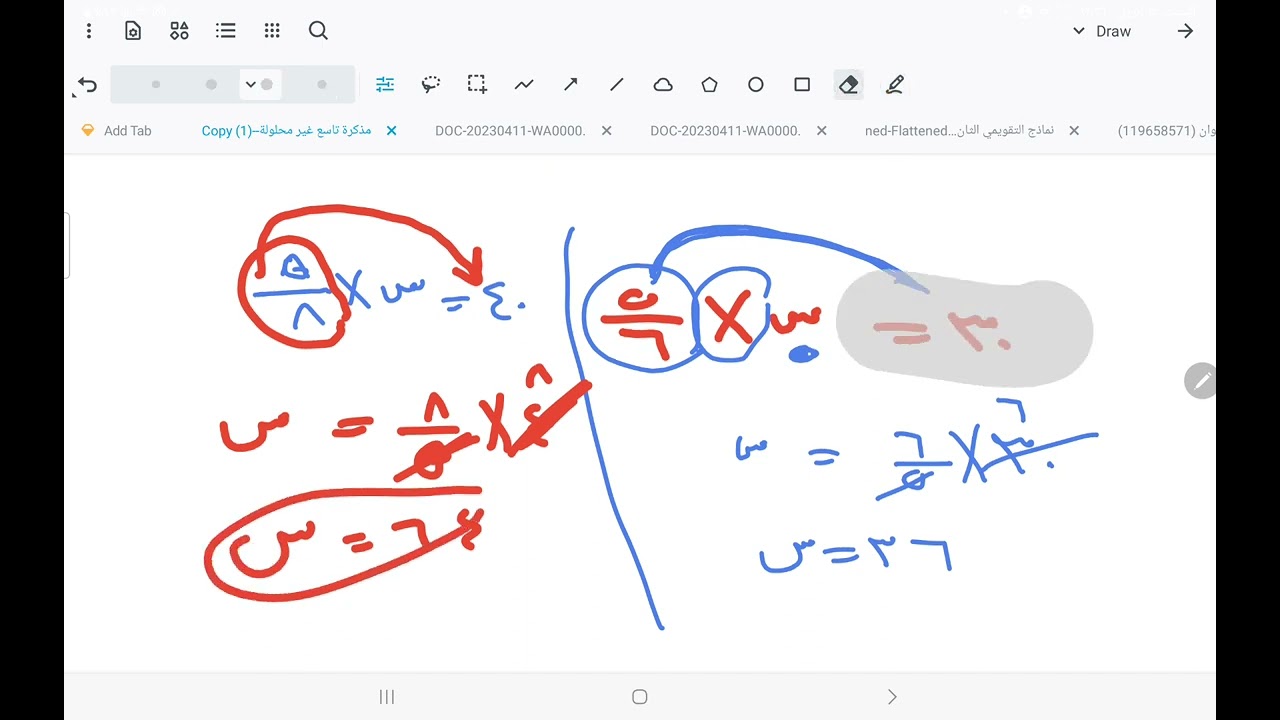
Task: Open the document settings page icon
Action: pyautogui.click(x=133, y=31)
